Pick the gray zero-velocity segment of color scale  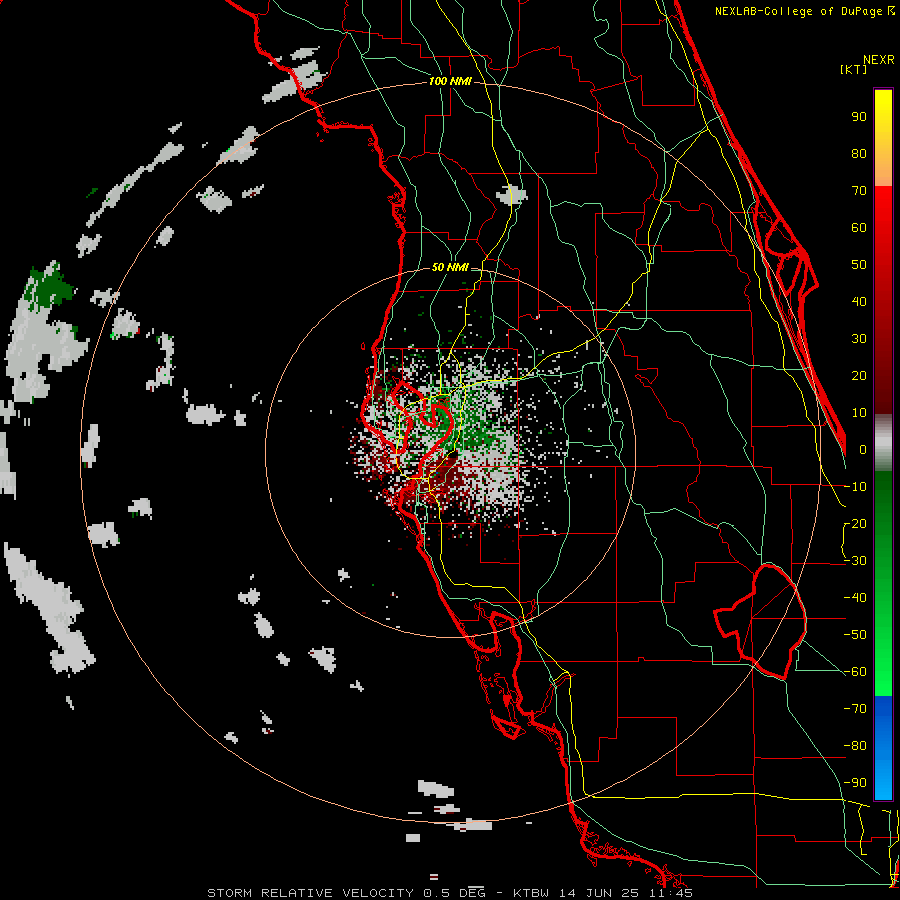(x=883, y=443)
